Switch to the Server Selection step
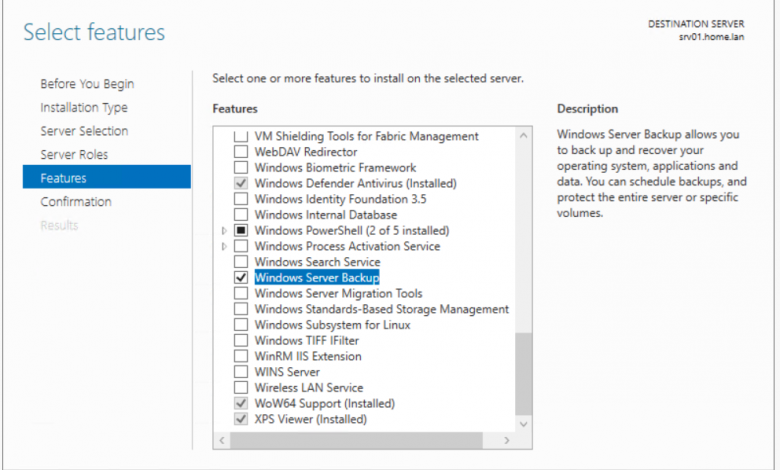This screenshot has height=470, width=780. click(84, 131)
